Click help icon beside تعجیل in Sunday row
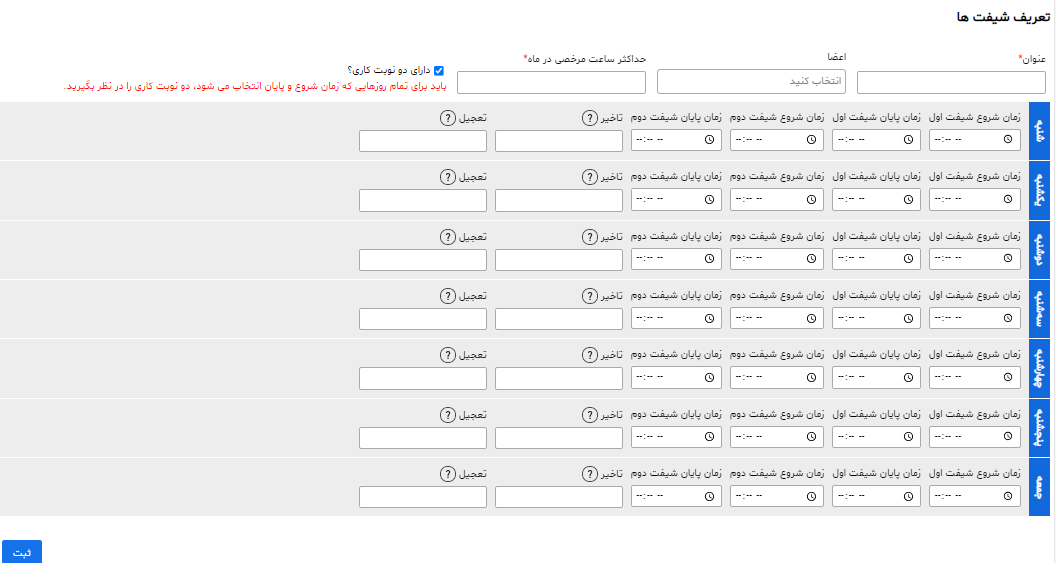The image size is (1056, 563). 448,177
